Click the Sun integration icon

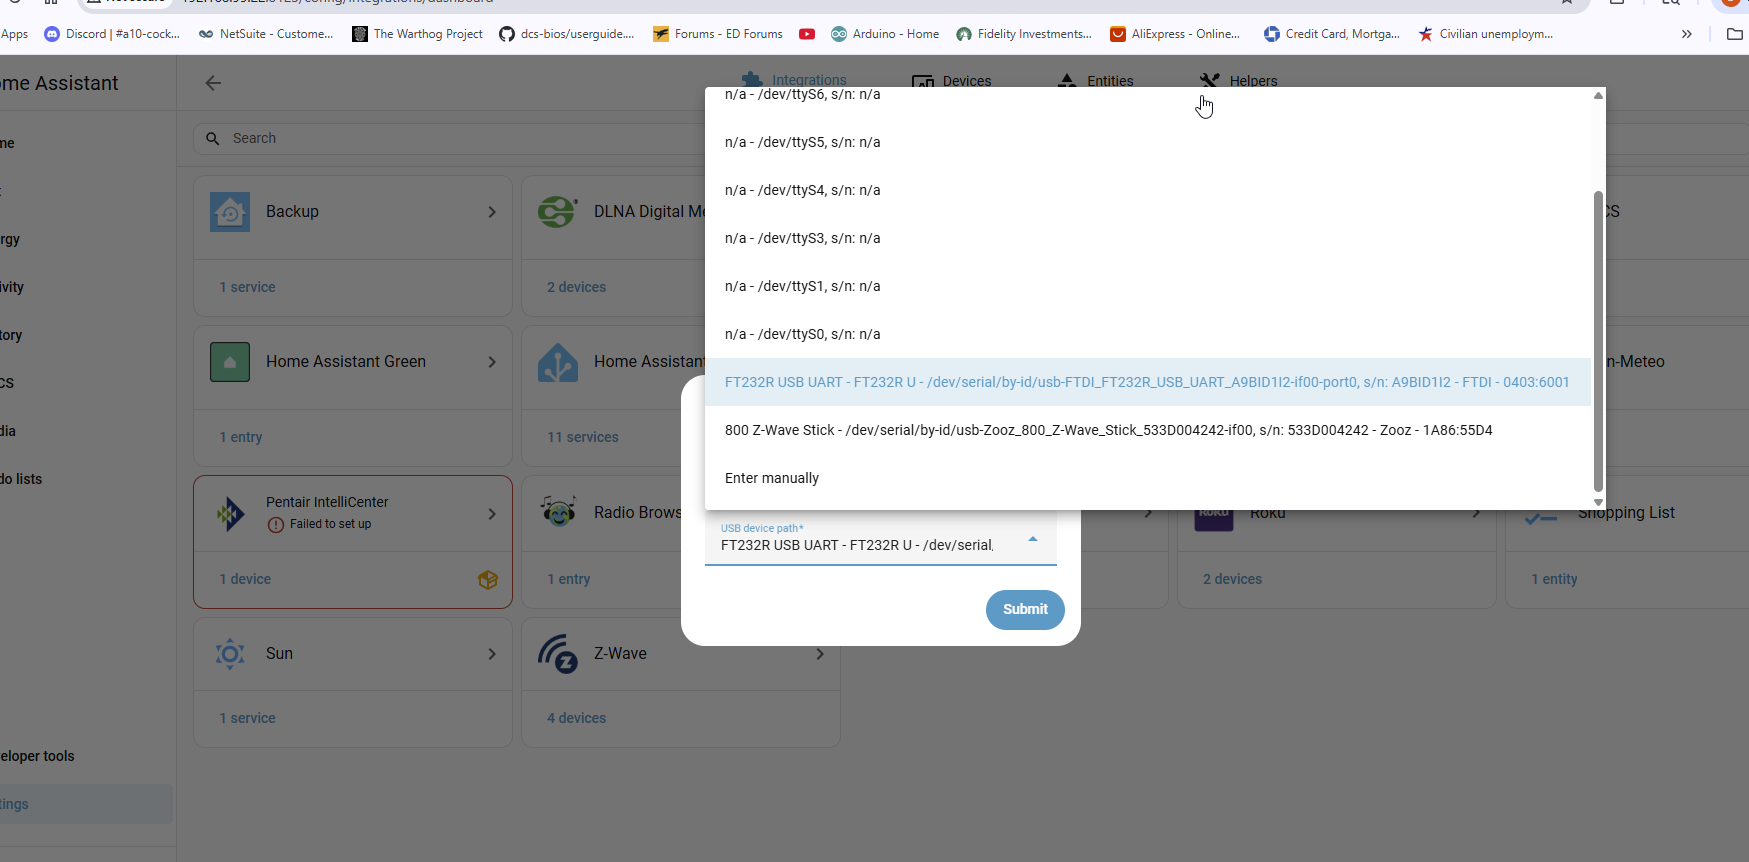pos(230,654)
